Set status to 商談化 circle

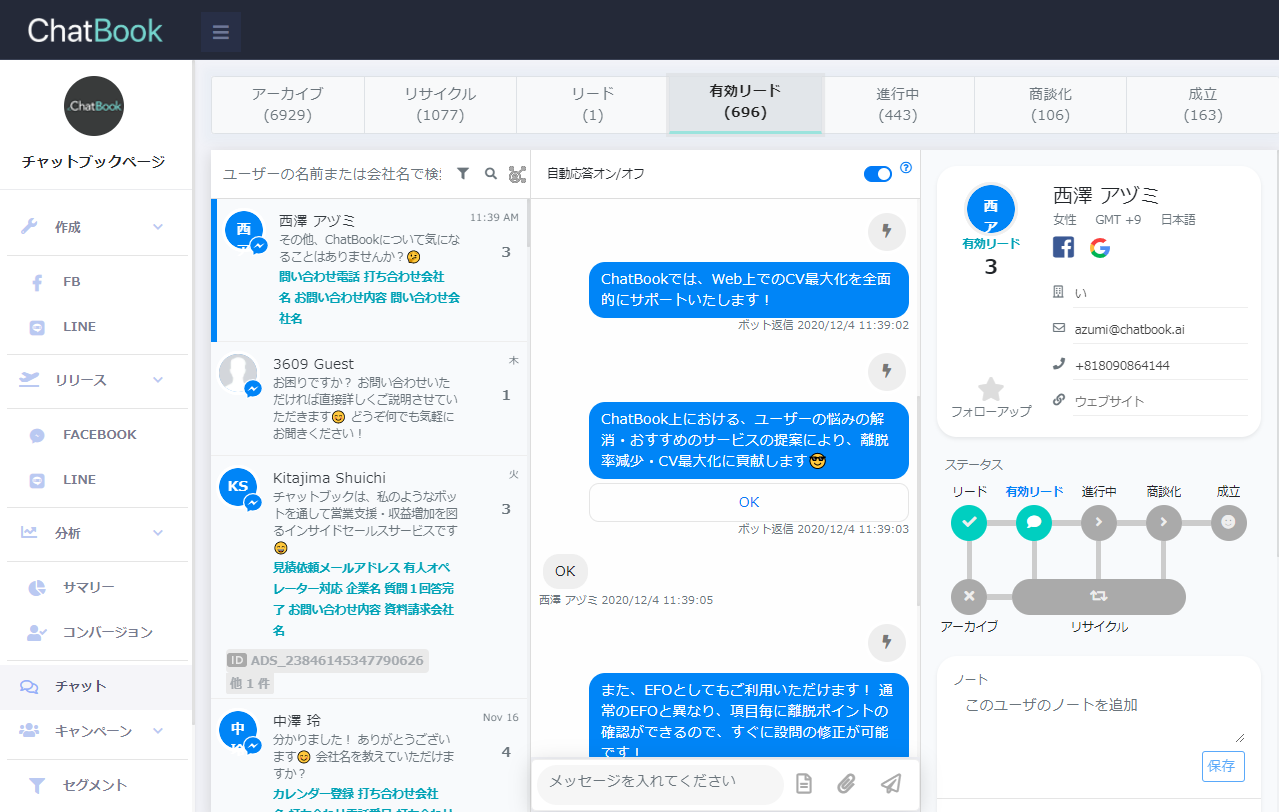point(1164,522)
